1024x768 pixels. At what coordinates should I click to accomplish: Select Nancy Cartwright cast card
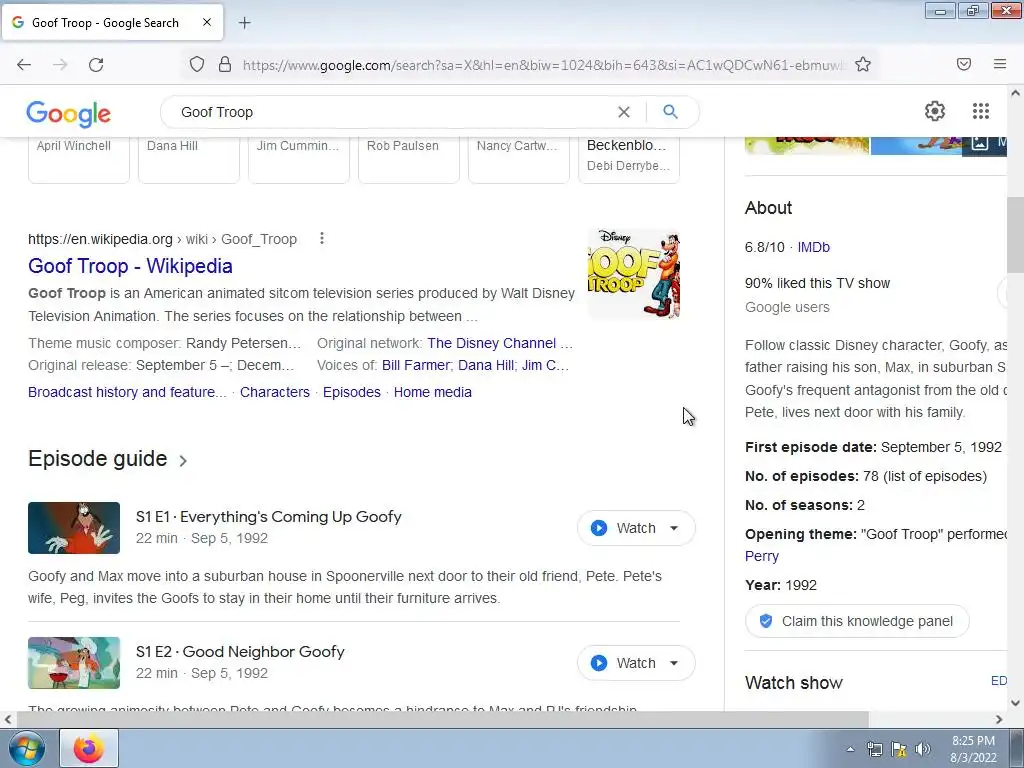click(519, 160)
